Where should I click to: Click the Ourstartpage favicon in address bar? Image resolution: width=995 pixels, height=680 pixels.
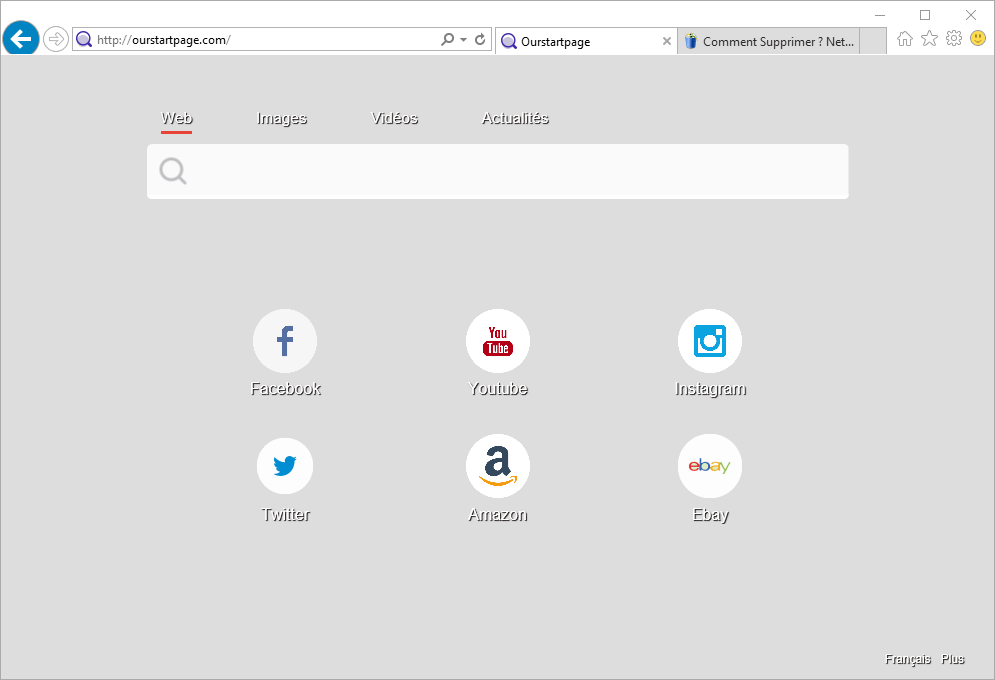click(84, 40)
